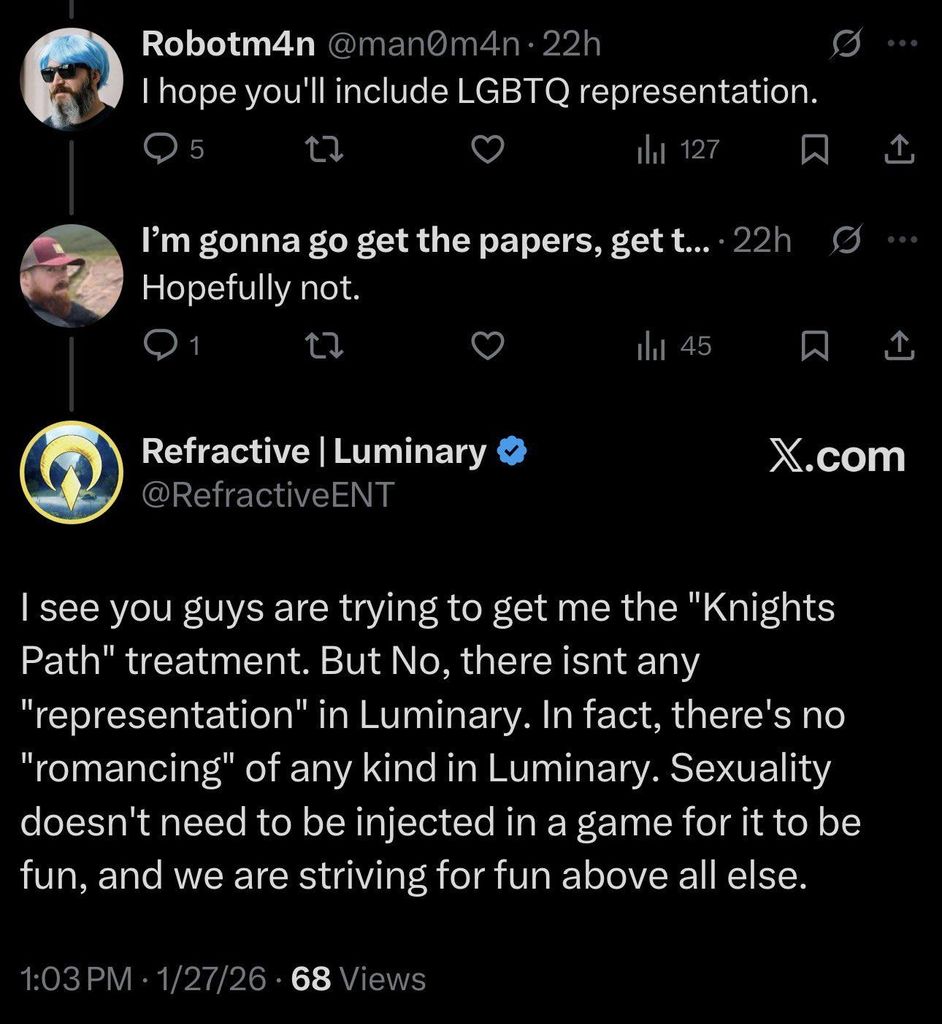Open Refractive Luminary's avatar logo
This screenshot has width=942, height=1024.
72,471
